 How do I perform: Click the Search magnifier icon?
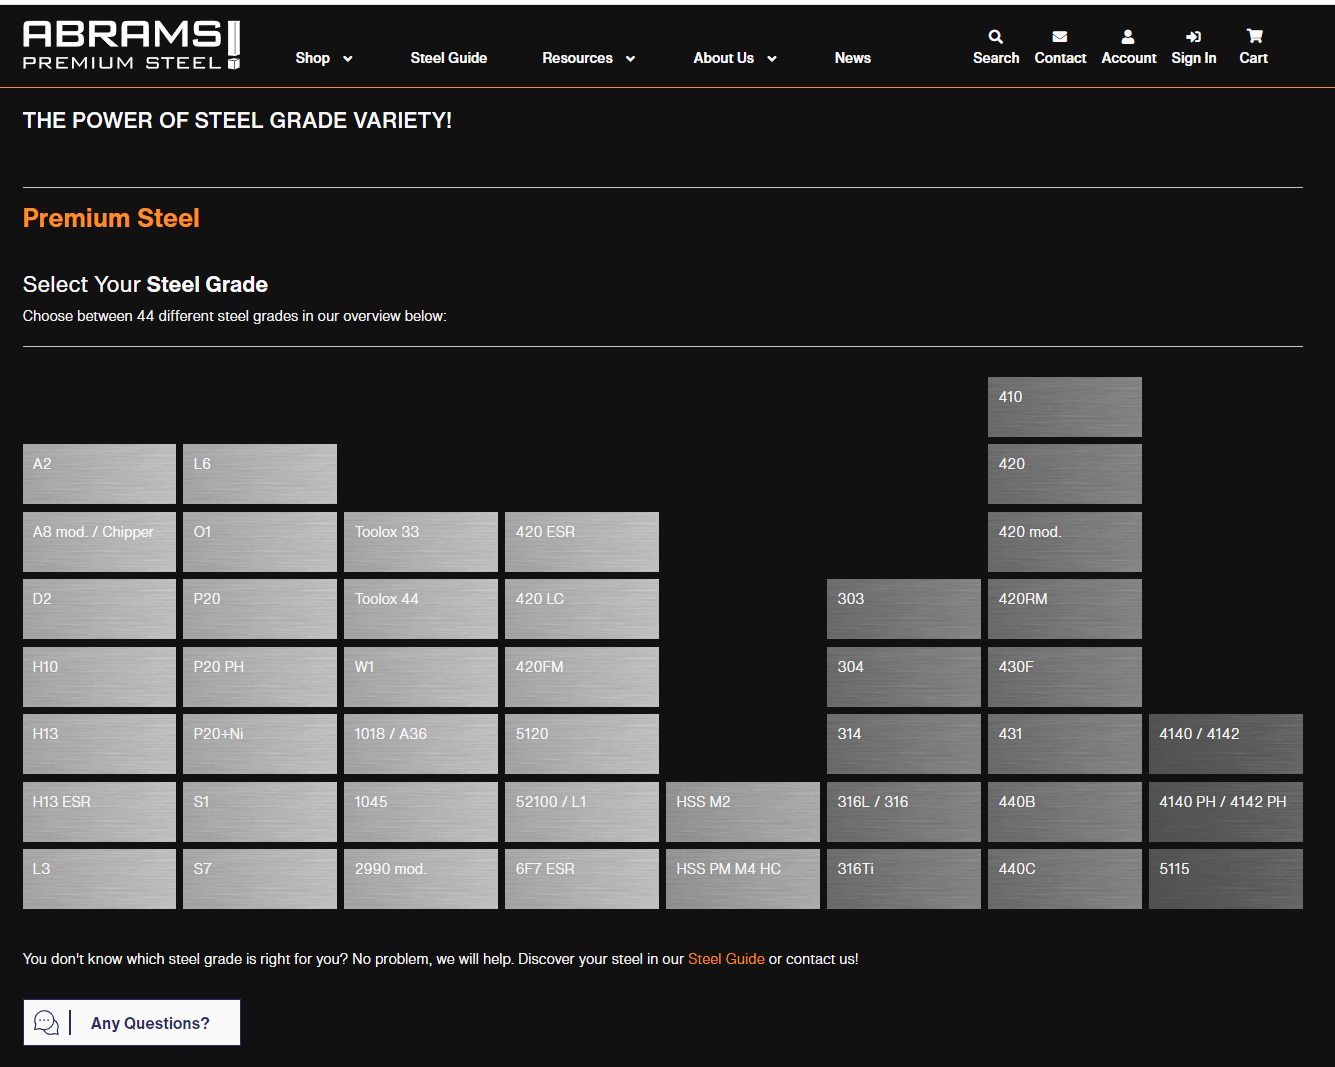pos(995,37)
